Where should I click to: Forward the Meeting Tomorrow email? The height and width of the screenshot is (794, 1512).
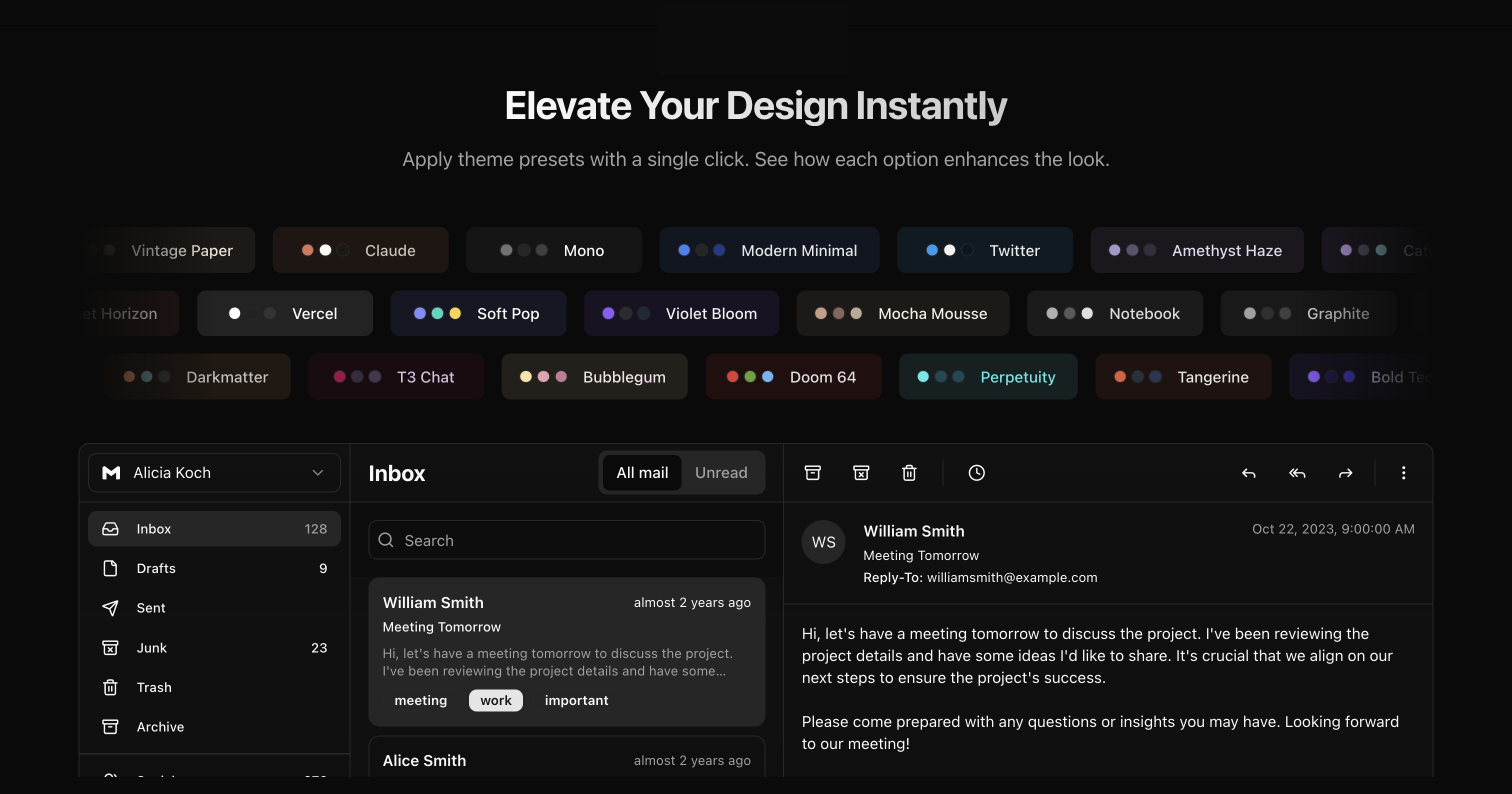click(1345, 473)
